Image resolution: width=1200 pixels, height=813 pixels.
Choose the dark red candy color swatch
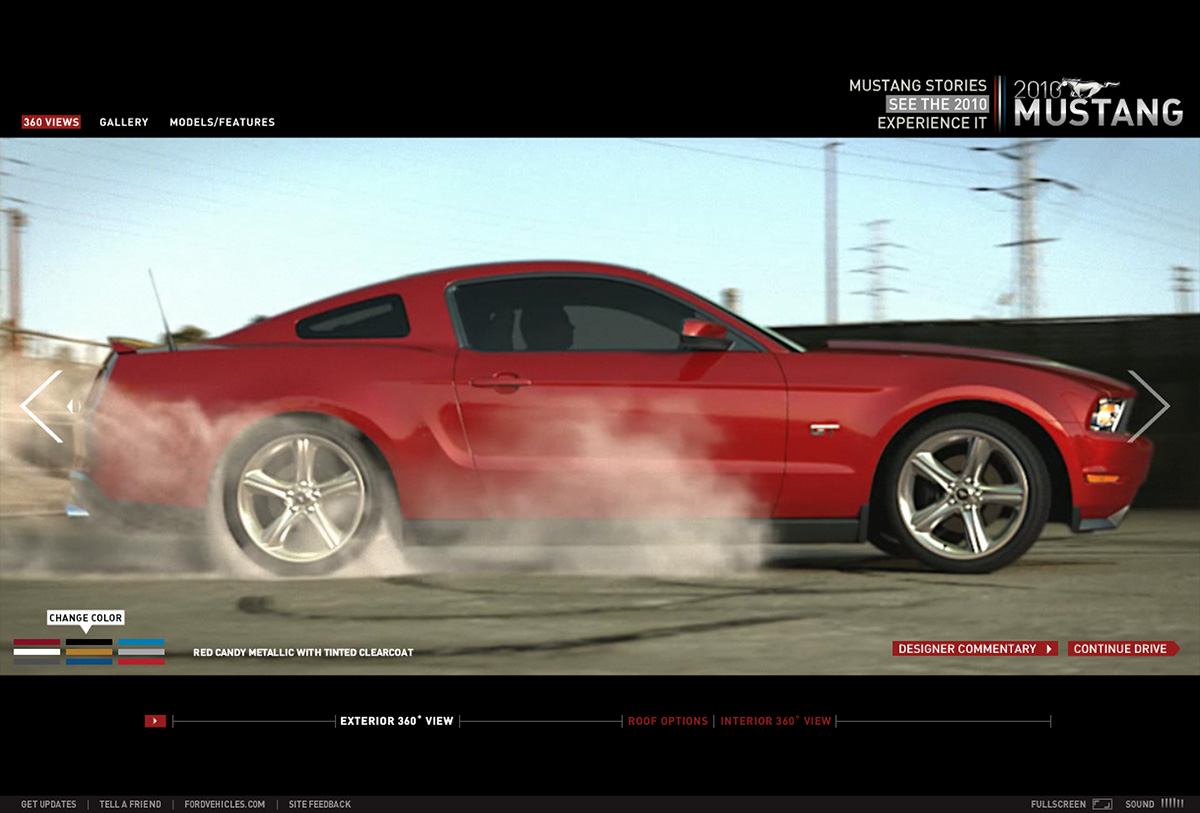(37, 642)
